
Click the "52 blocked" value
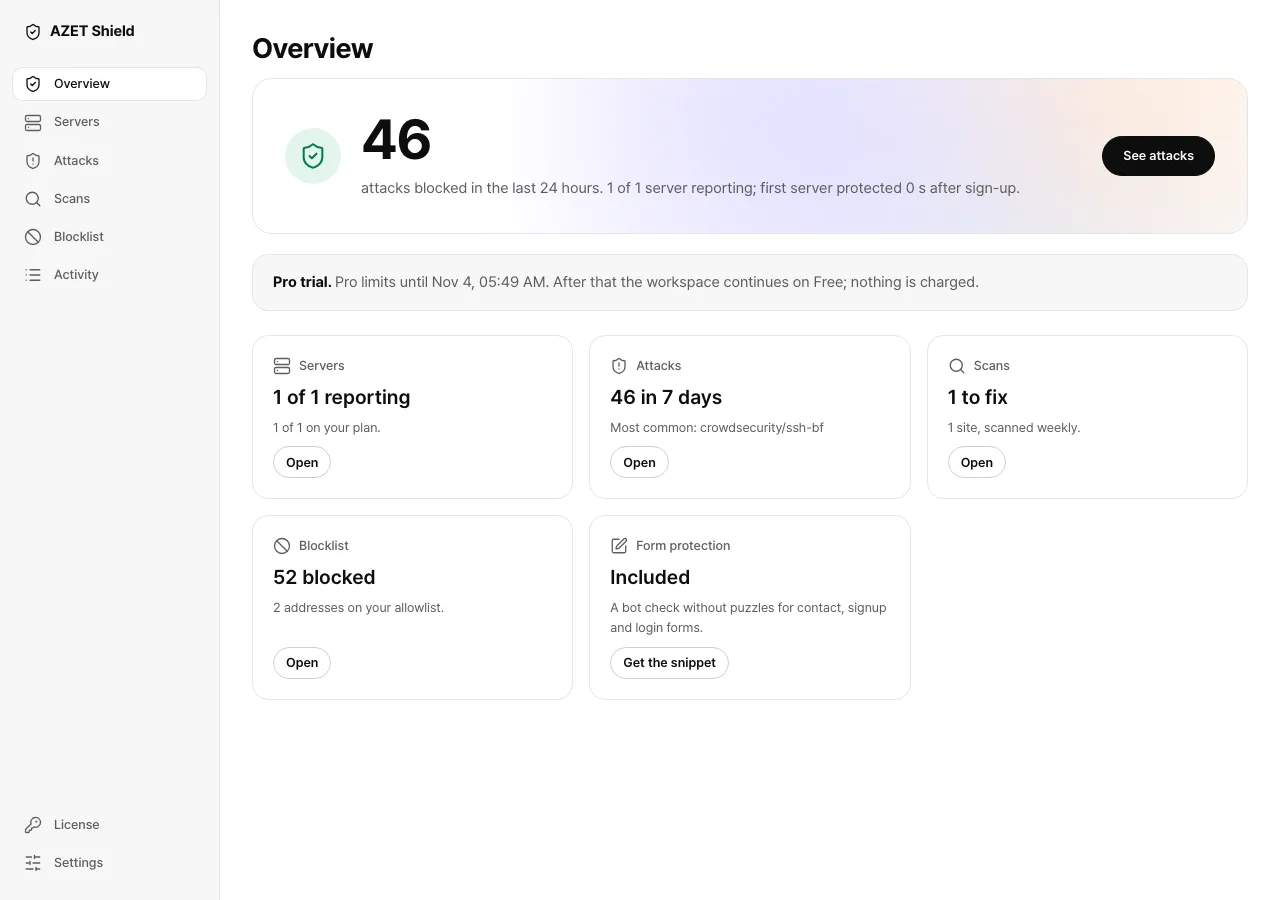coord(324,577)
